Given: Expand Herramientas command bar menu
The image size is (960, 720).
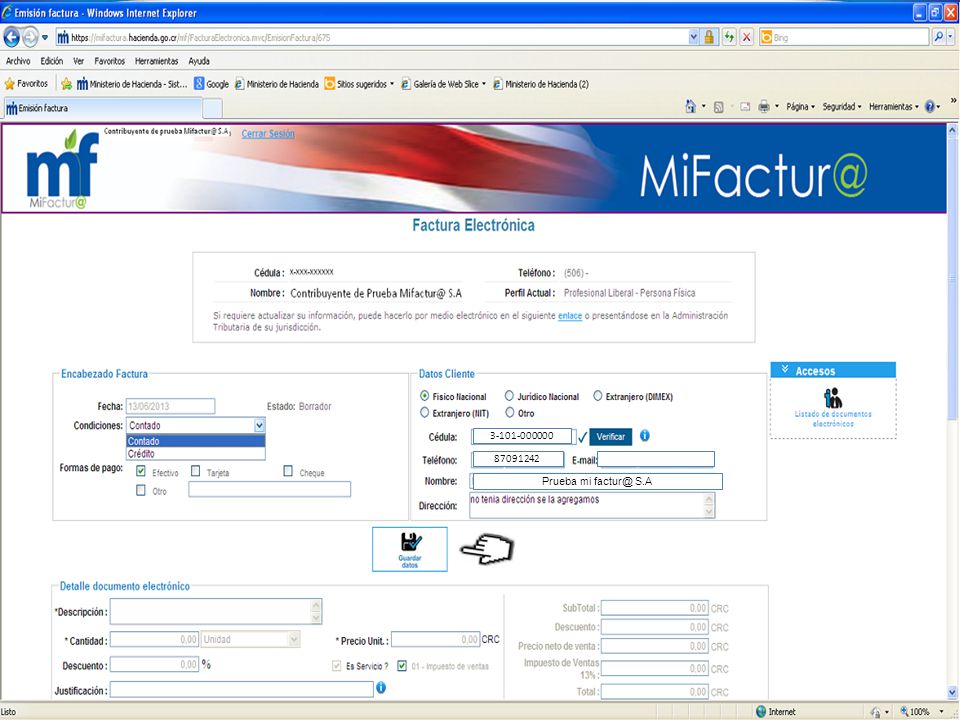Looking at the screenshot, I should pyautogui.click(x=894, y=107).
